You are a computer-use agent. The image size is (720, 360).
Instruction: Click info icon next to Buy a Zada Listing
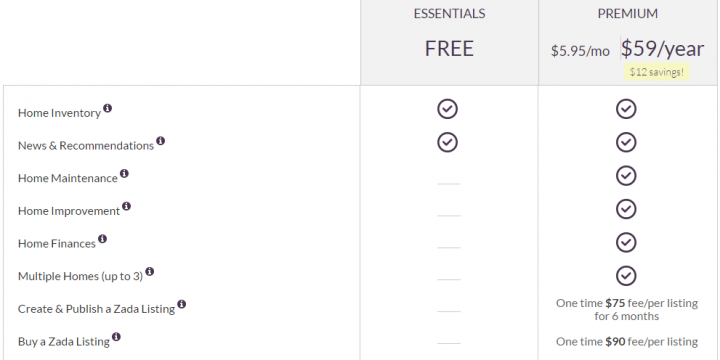click(116, 337)
